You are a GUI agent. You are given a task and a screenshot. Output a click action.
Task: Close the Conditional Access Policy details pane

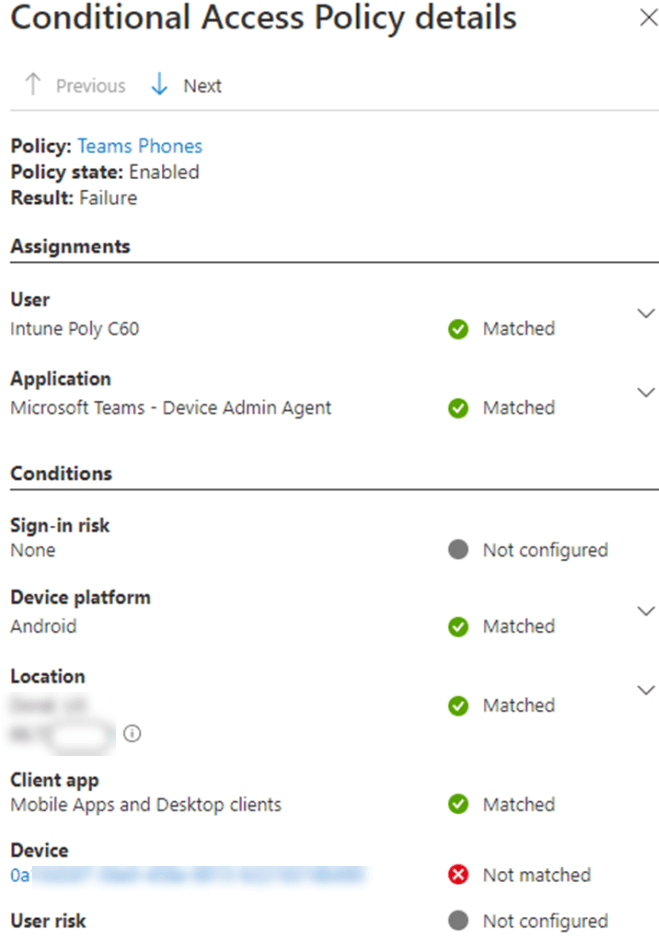click(648, 17)
